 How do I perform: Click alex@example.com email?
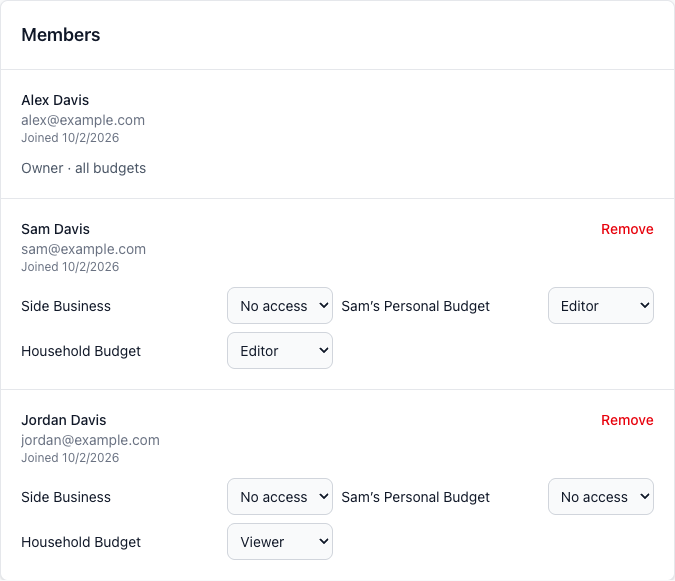[x=83, y=120]
